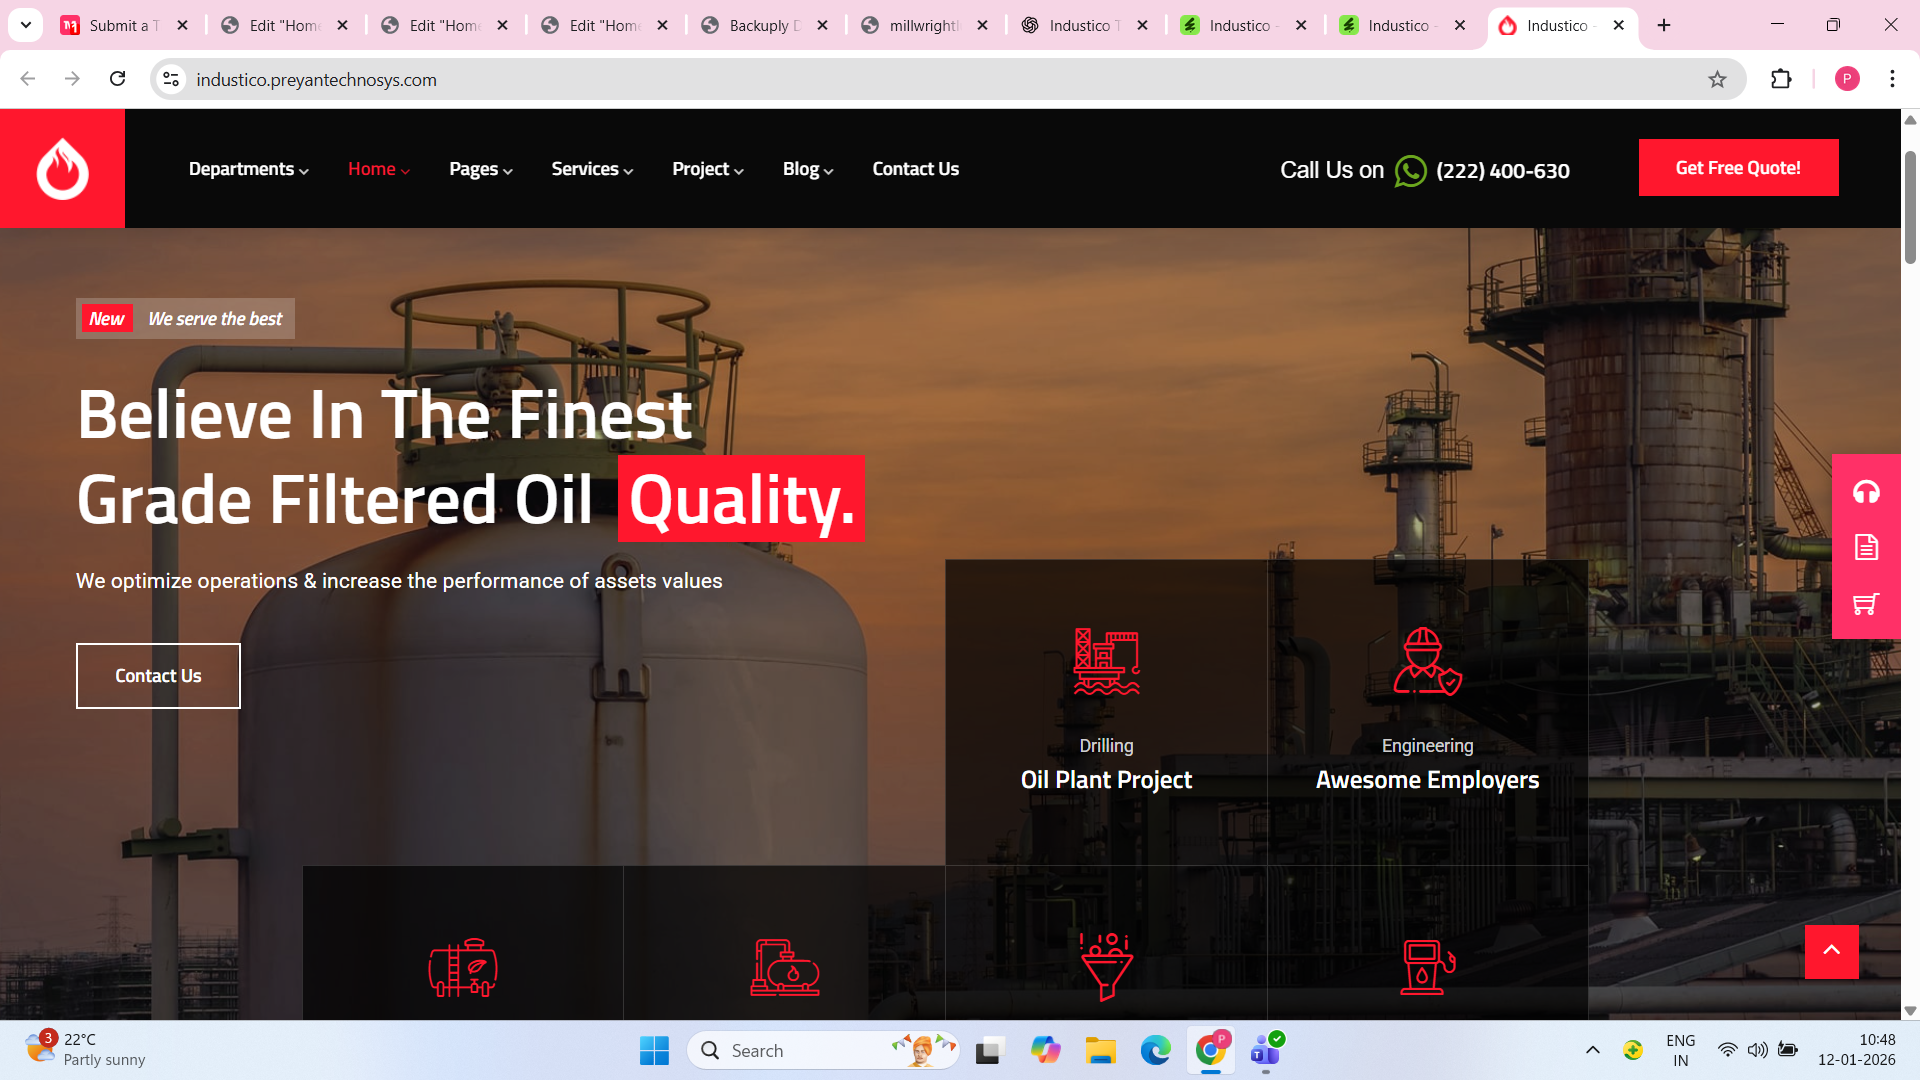Click the headset support sidebar icon
The image size is (1920, 1080).
1866,492
